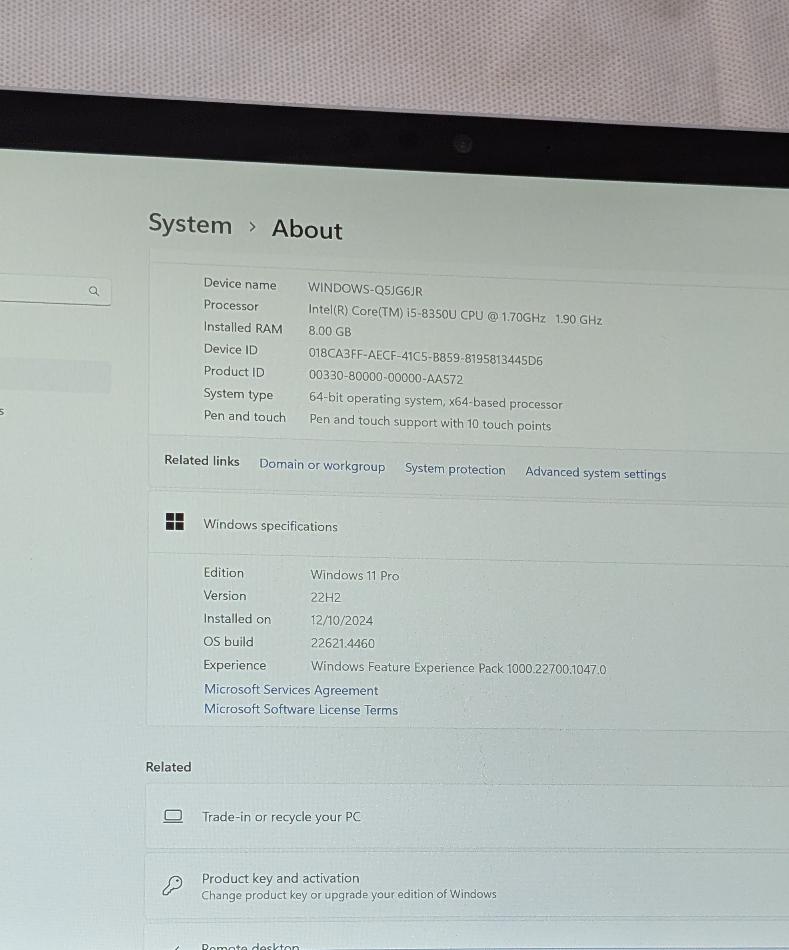
Task: Click the laptop icon for Trade-in or recycle
Action: point(173,816)
